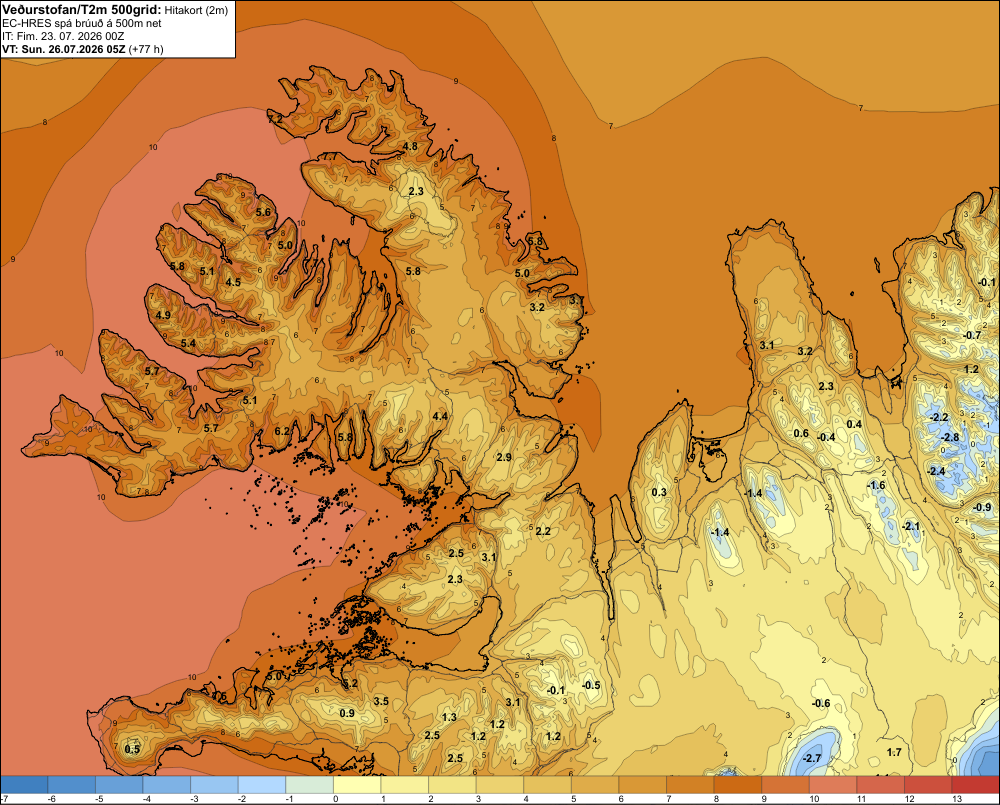
Task: Click the color bar scale label '-6'
Action: [52, 799]
